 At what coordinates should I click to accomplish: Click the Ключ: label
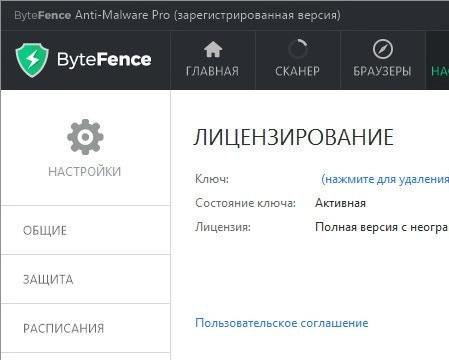click(x=212, y=179)
